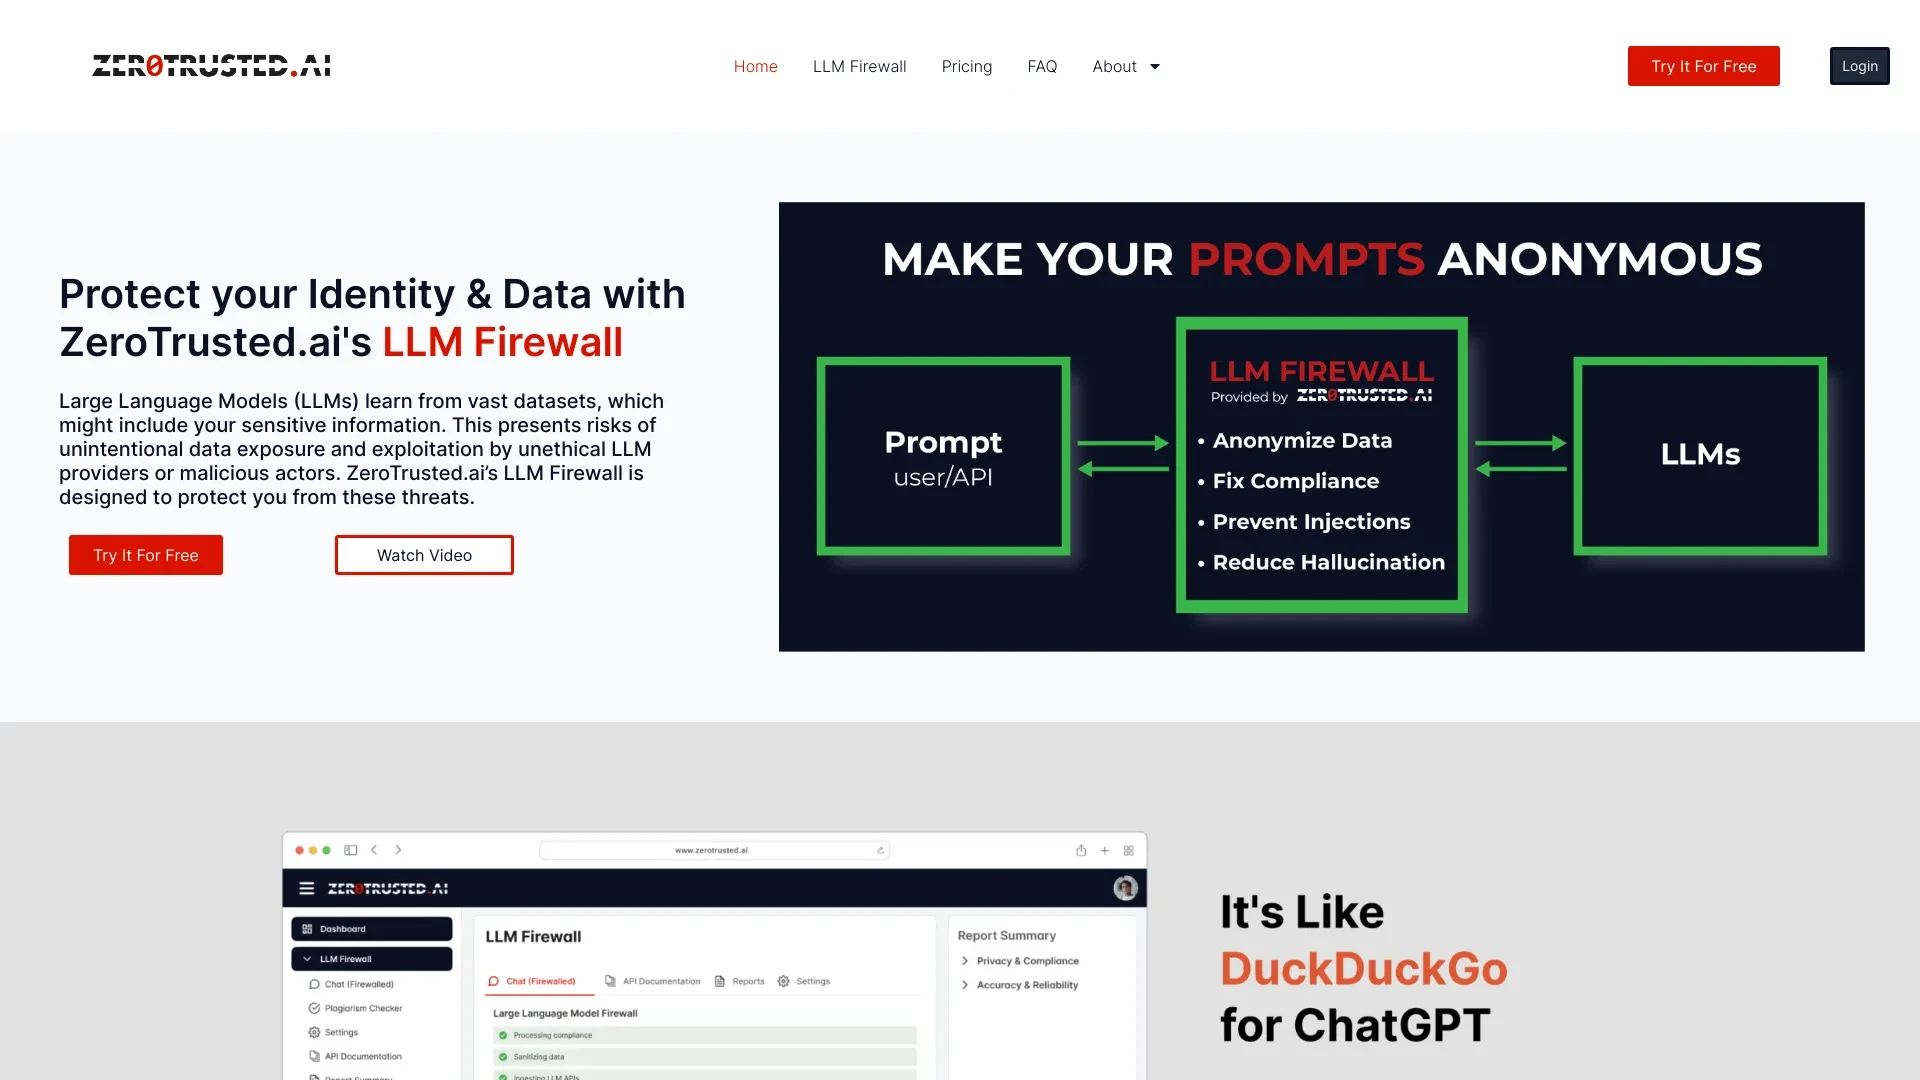Click the Watch Video button
This screenshot has height=1080, width=1920.
(423, 554)
